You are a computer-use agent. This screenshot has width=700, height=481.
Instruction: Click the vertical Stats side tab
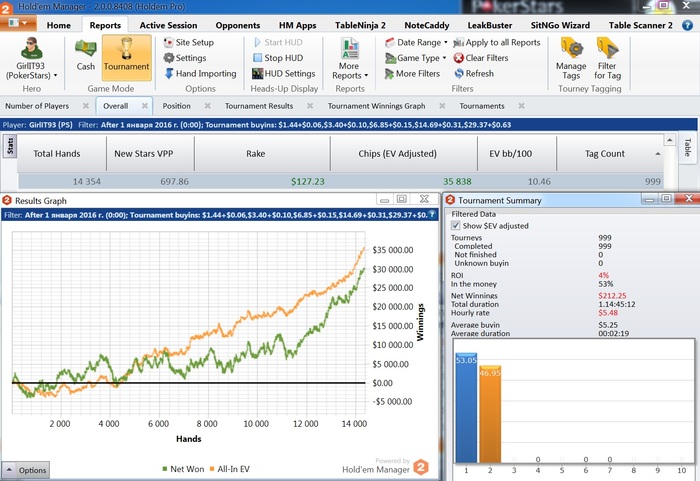pyautogui.click(x=10, y=146)
